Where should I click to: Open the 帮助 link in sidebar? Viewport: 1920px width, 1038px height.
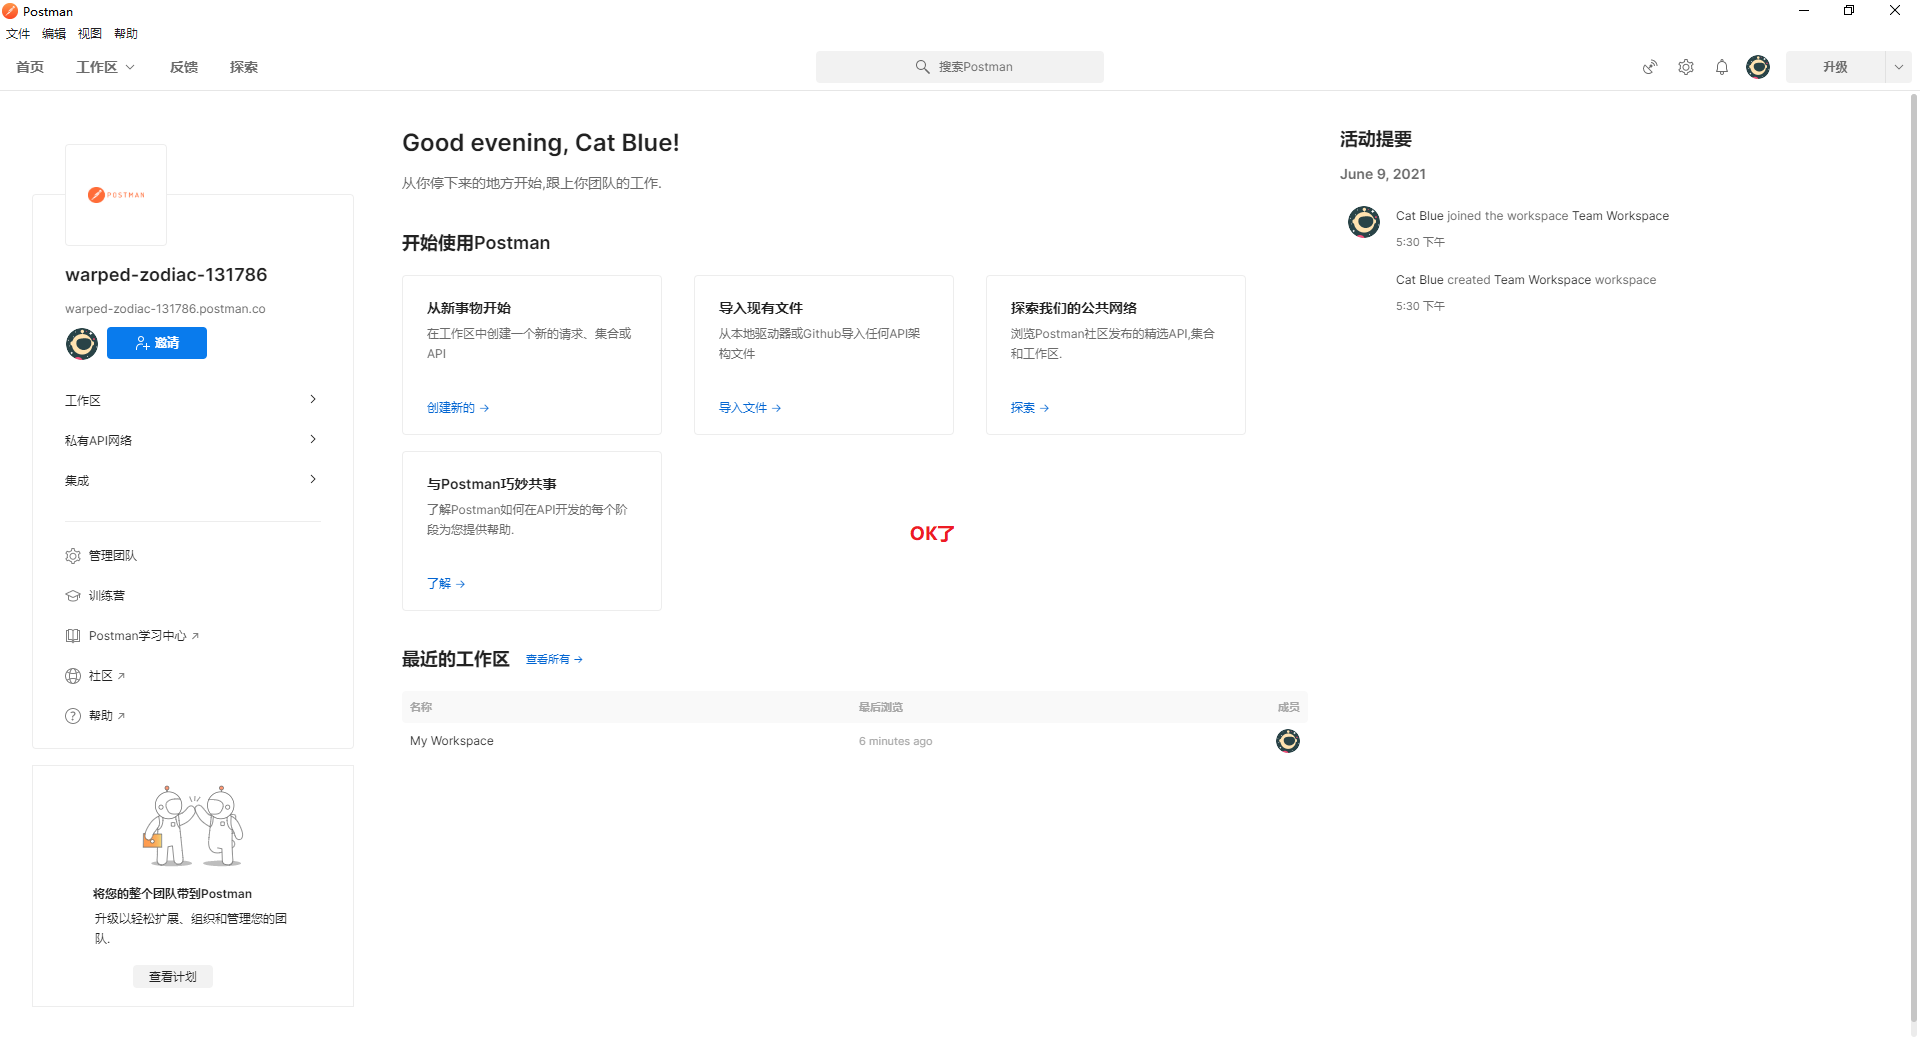tap(107, 716)
